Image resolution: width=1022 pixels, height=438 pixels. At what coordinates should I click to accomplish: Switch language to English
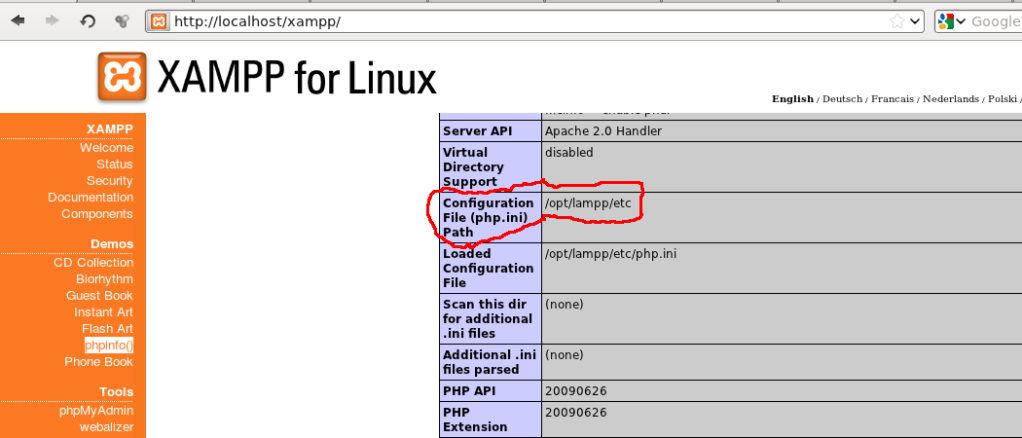pos(793,99)
